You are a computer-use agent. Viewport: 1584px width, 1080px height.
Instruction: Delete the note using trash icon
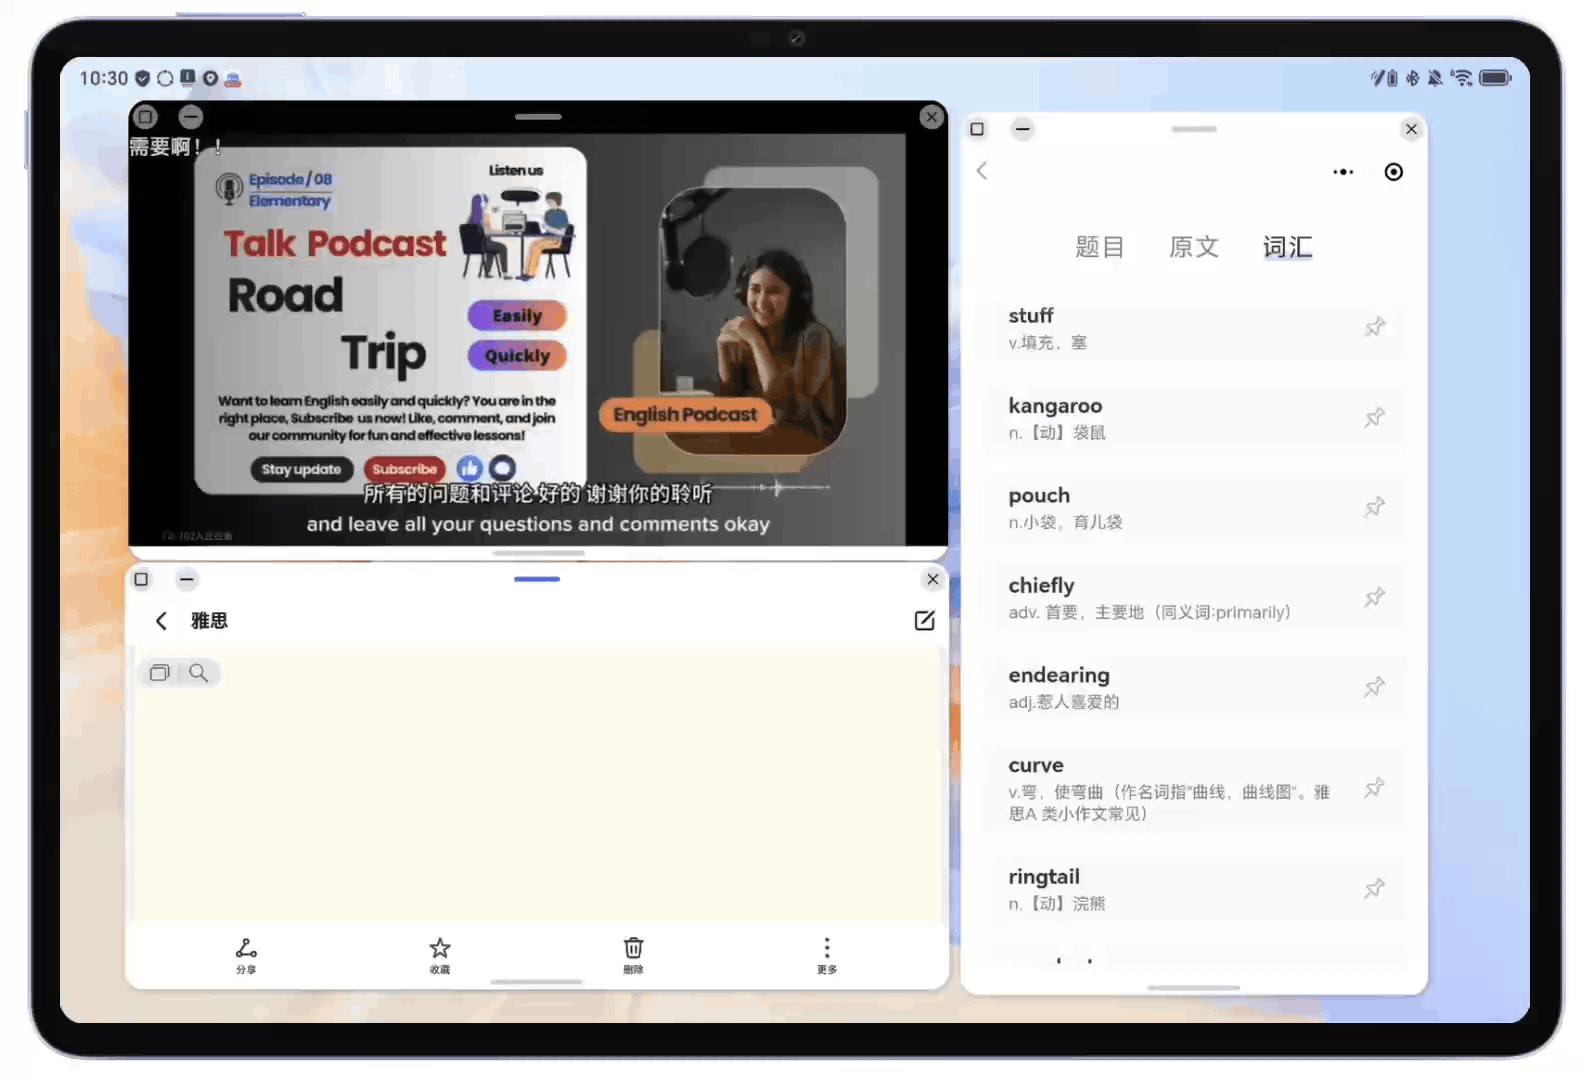click(x=633, y=954)
